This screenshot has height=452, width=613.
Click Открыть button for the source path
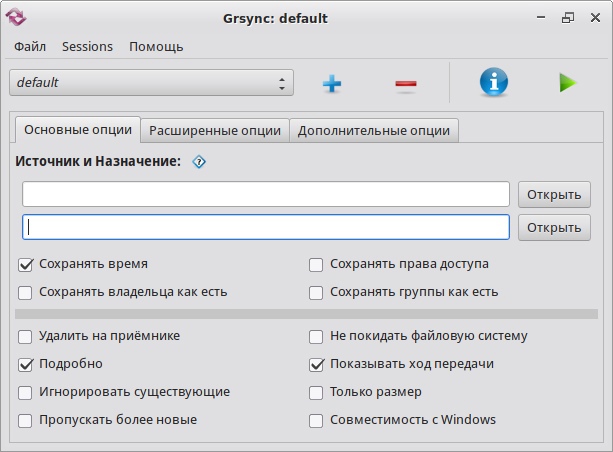553,194
